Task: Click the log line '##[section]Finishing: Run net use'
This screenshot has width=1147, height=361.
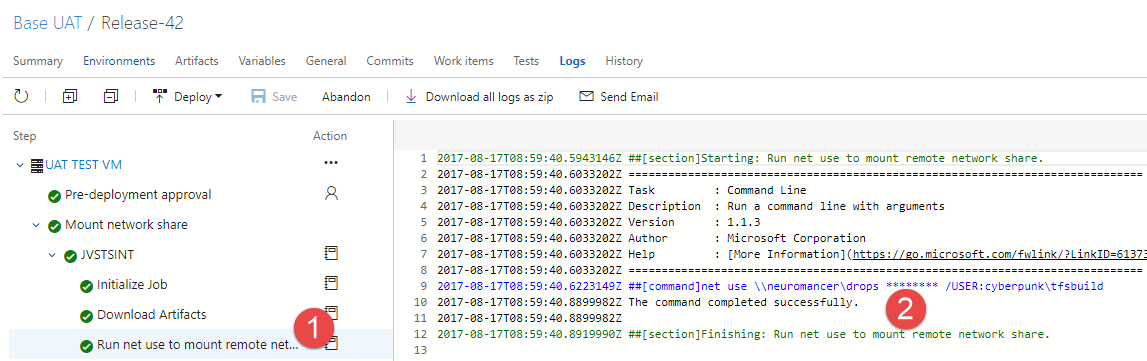Action: pyautogui.click(x=839, y=334)
